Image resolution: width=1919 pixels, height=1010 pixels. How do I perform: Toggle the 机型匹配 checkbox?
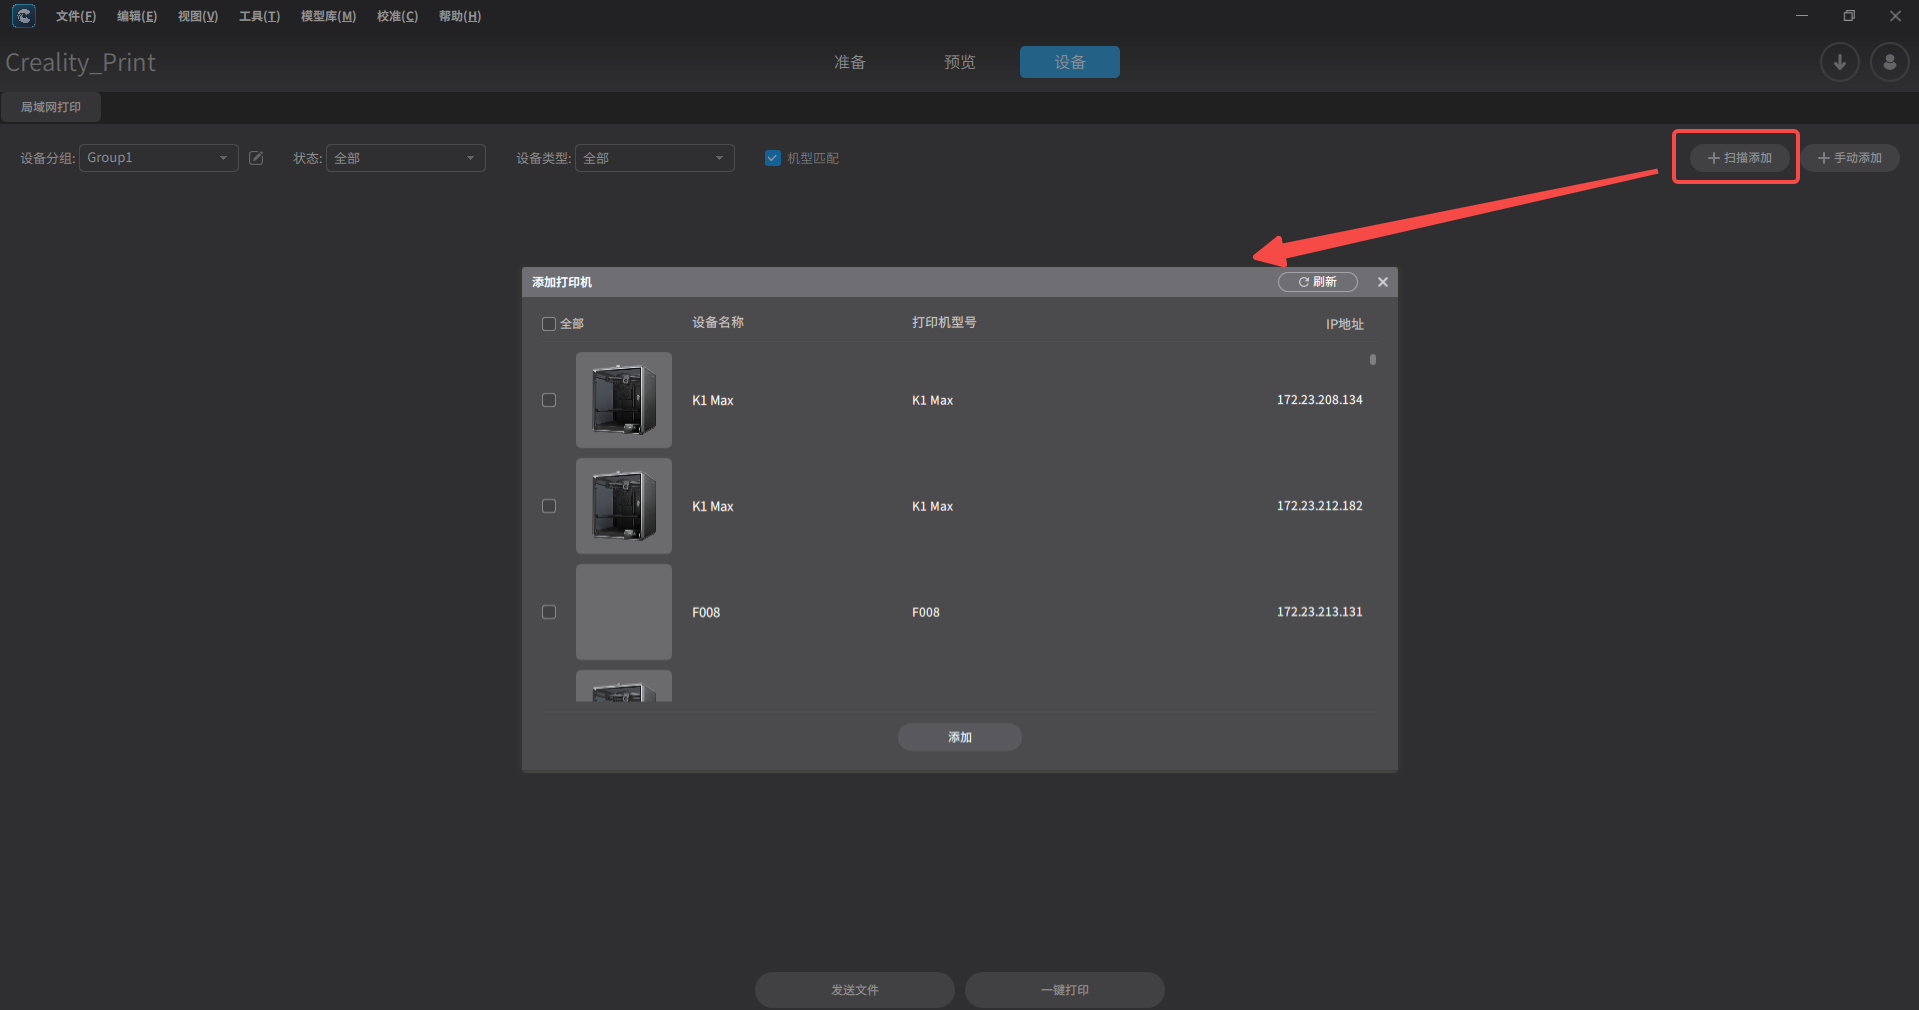[x=772, y=158]
